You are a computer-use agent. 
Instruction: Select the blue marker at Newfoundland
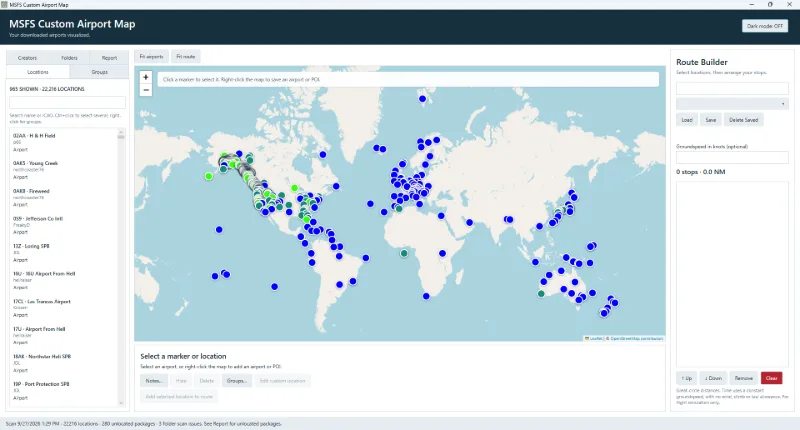click(336, 186)
